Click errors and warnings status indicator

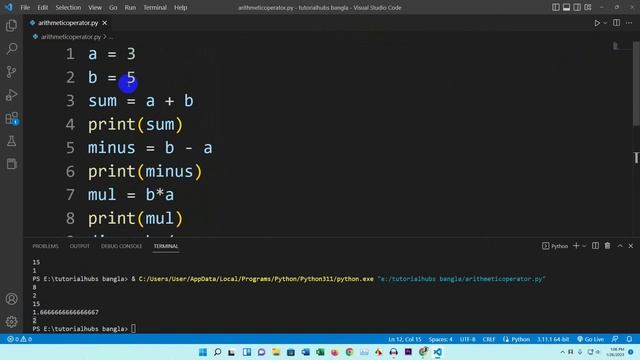point(19,339)
